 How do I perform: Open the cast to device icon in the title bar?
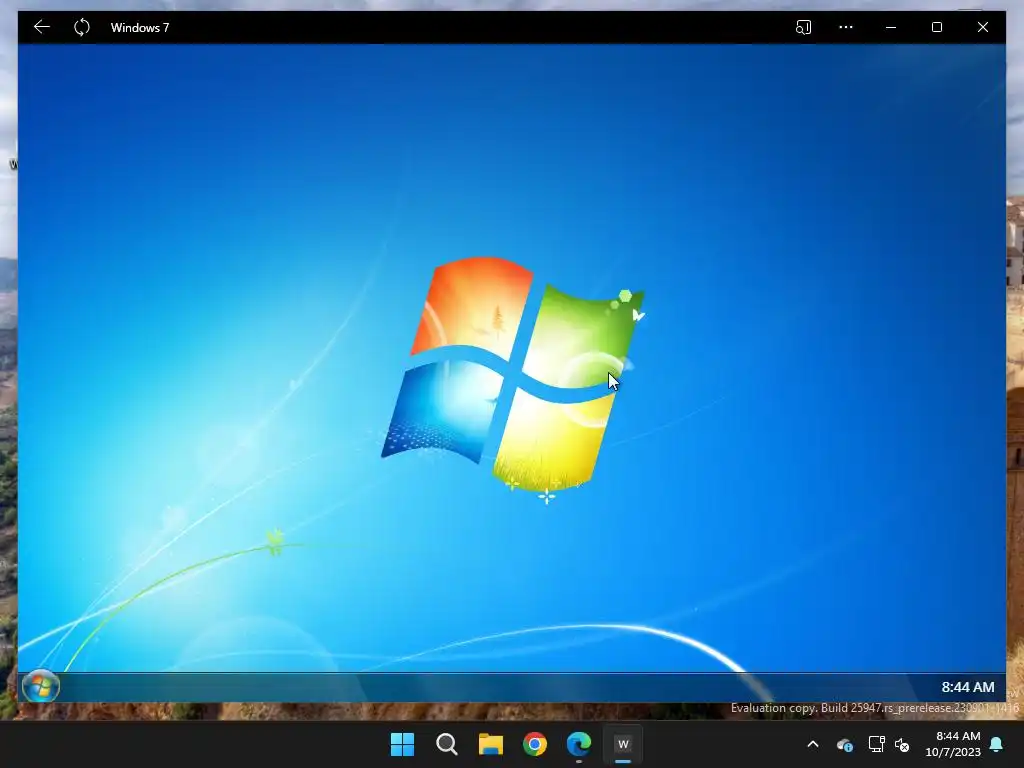[x=803, y=27]
